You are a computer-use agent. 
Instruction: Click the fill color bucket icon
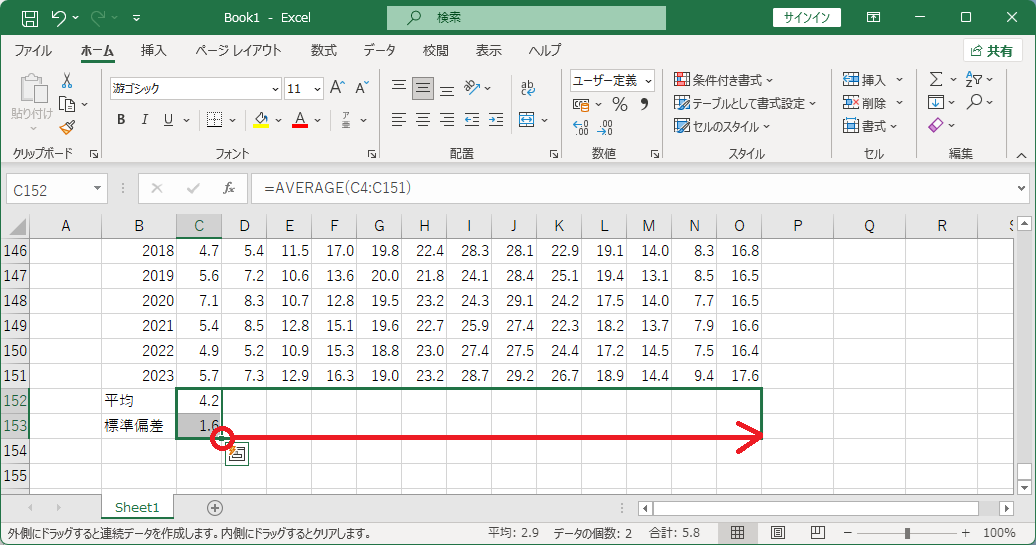261,120
